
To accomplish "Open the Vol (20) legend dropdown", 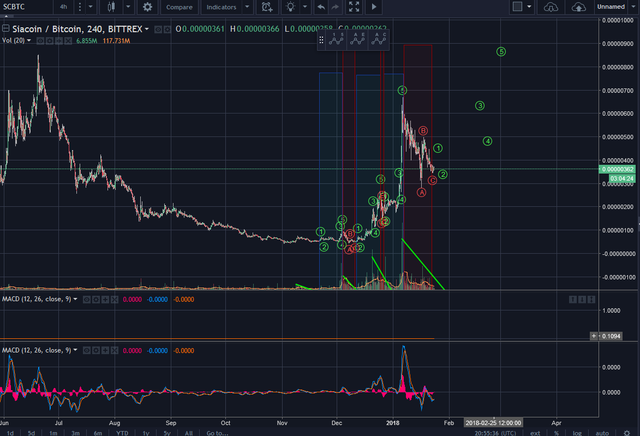I will tap(29, 41).
